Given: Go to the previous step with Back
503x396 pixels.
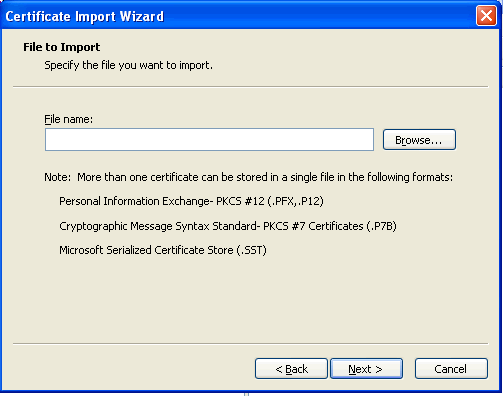Looking at the screenshot, I should click(291, 369).
